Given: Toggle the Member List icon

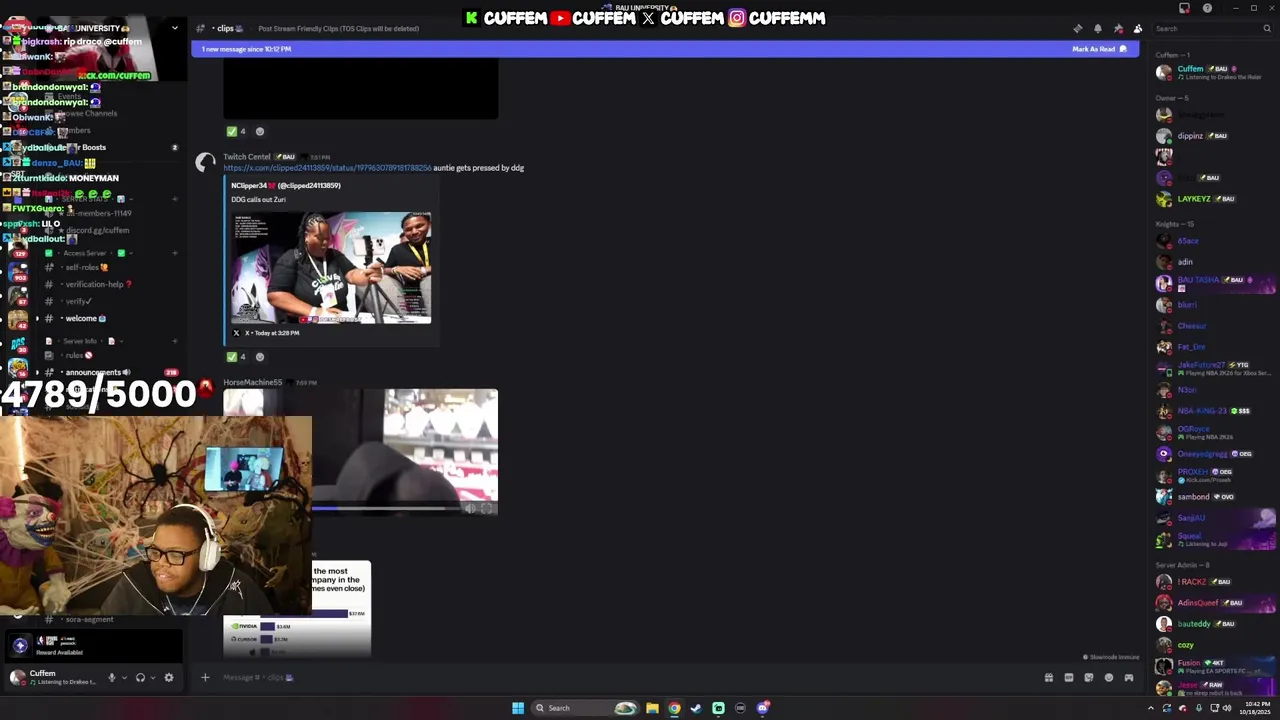Looking at the screenshot, I should coord(1138,29).
